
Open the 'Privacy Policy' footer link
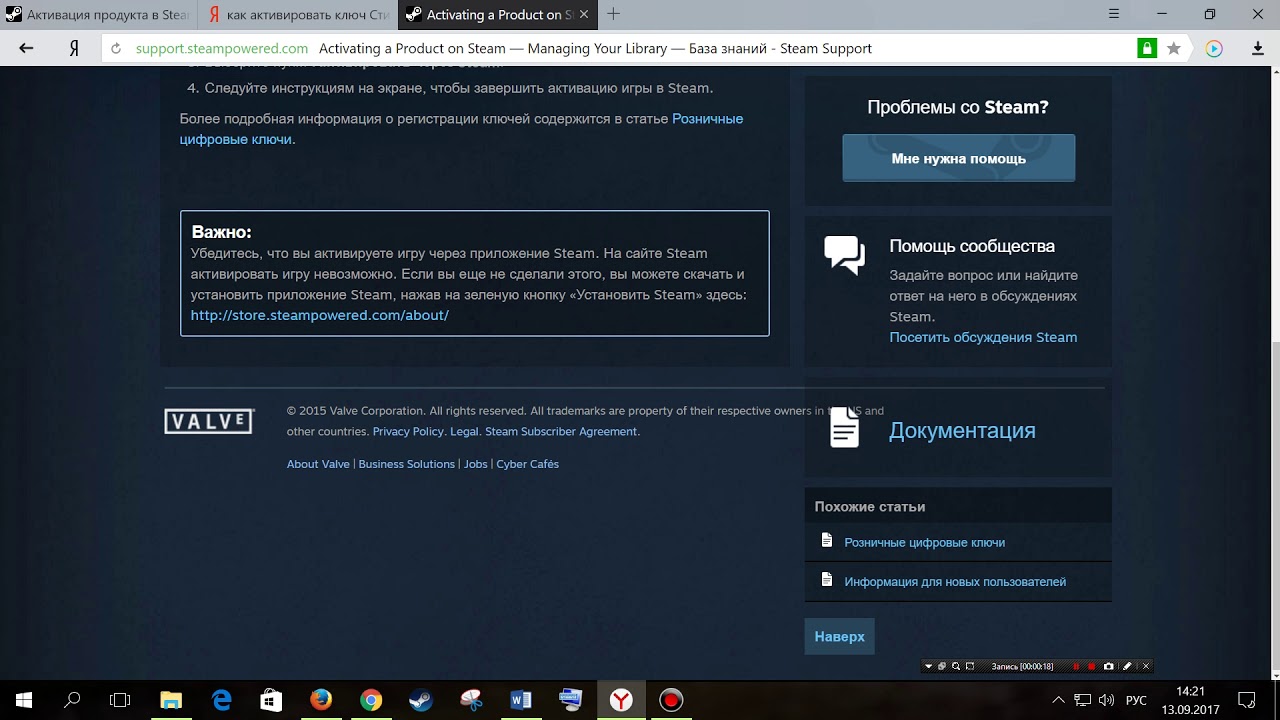(x=408, y=431)
